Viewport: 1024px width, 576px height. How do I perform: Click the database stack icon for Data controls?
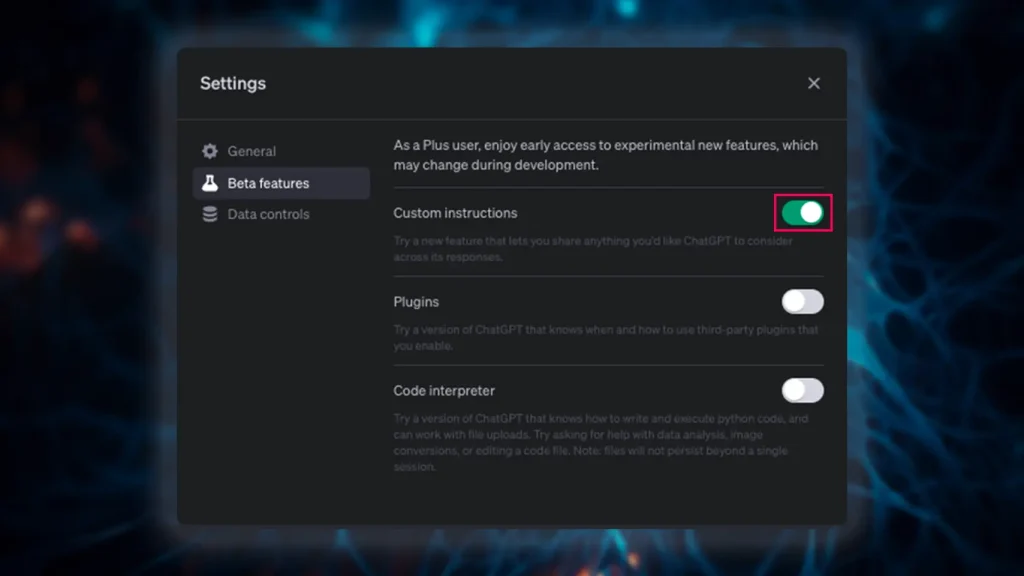pyautogui.click(x=210, y=214)
